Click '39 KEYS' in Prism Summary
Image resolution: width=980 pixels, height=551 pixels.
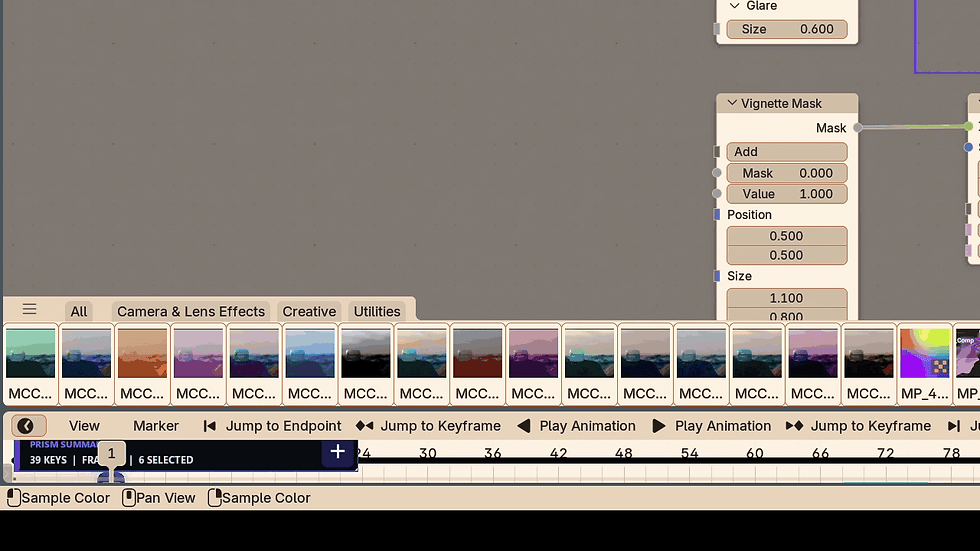click(48, 460)
